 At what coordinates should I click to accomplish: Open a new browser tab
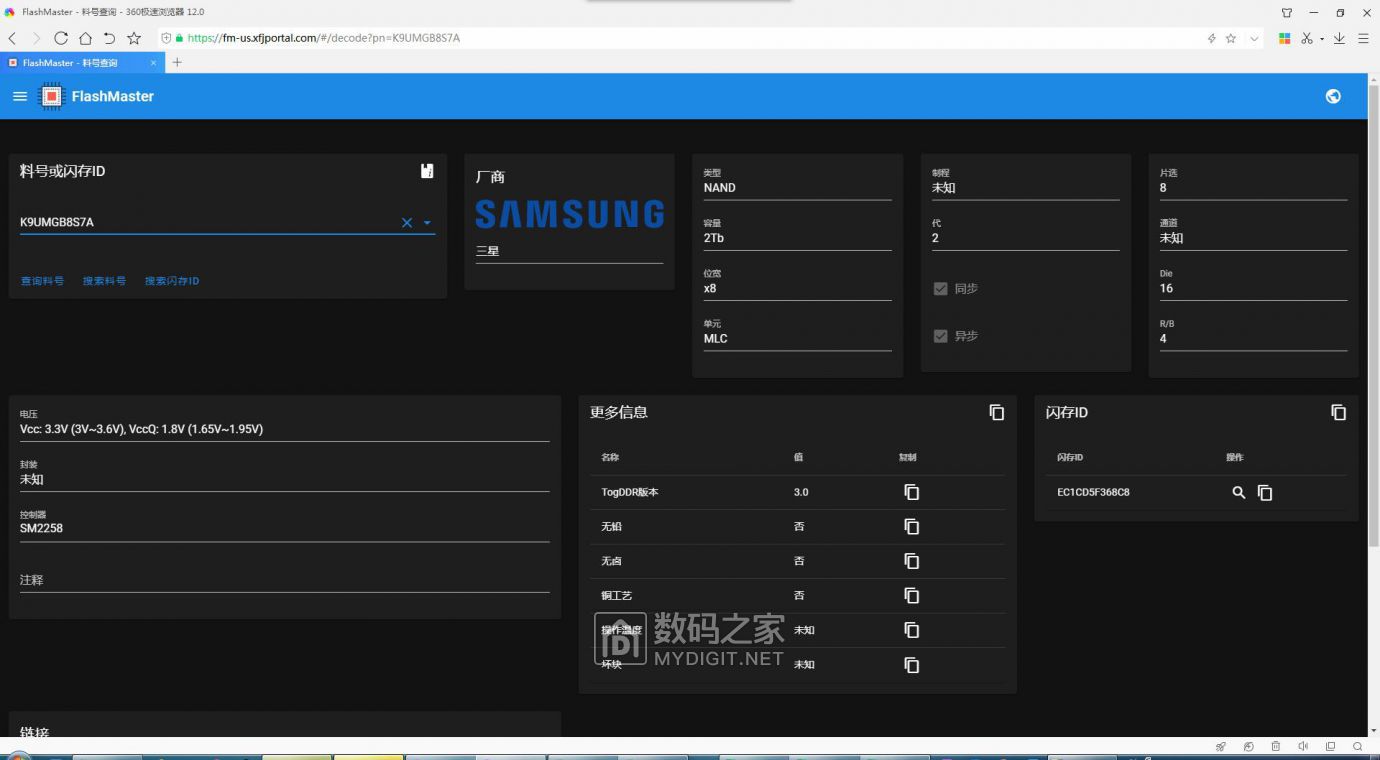177,62
